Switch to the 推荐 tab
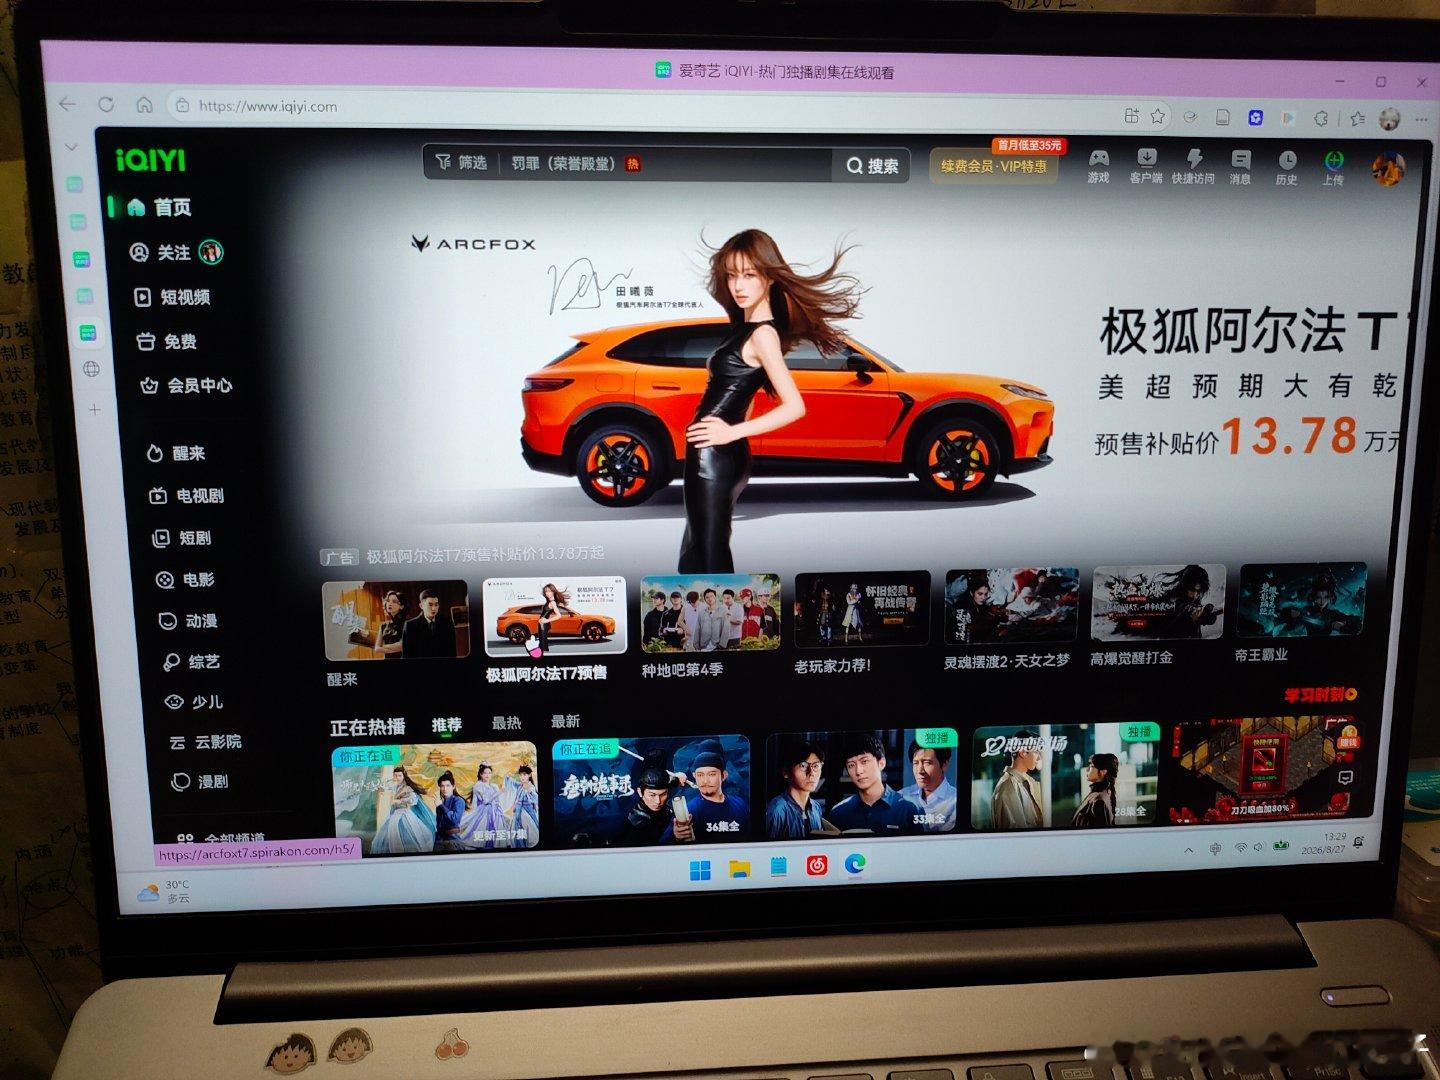Screen dimensions: 1440x1080 [446, 725]
